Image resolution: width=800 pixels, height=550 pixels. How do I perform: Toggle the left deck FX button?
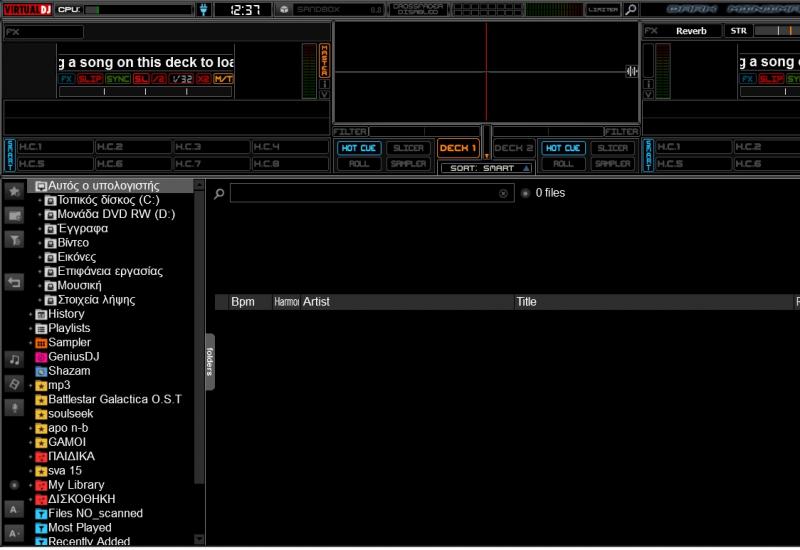tap(67, 79)
